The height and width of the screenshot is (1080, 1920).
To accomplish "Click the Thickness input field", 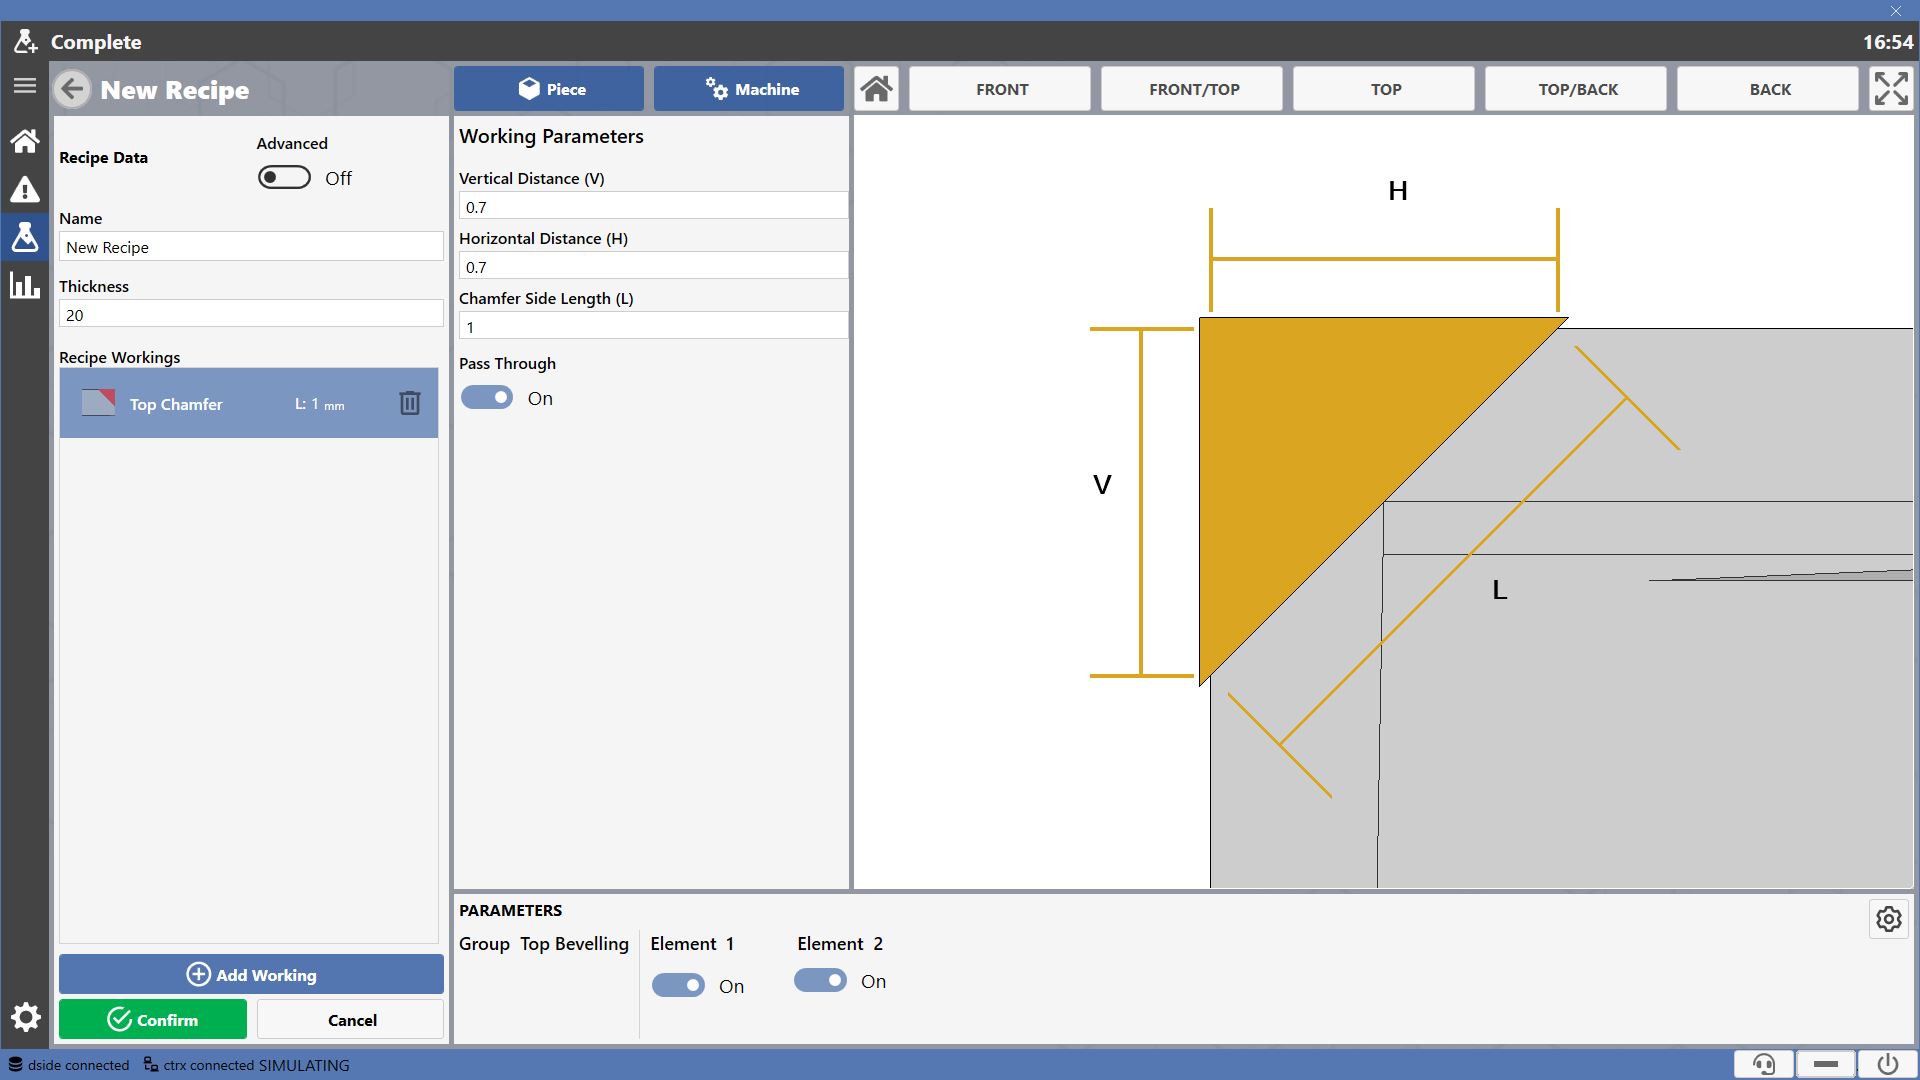I will click(x=251, y=314).
